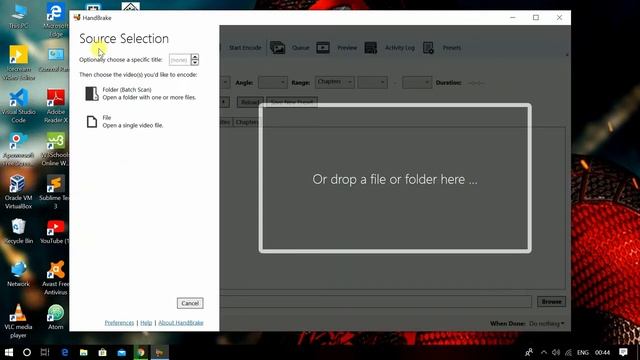Select Control Panel desktop icon
The height and width of the screenshot is (360, 640).
56,60
